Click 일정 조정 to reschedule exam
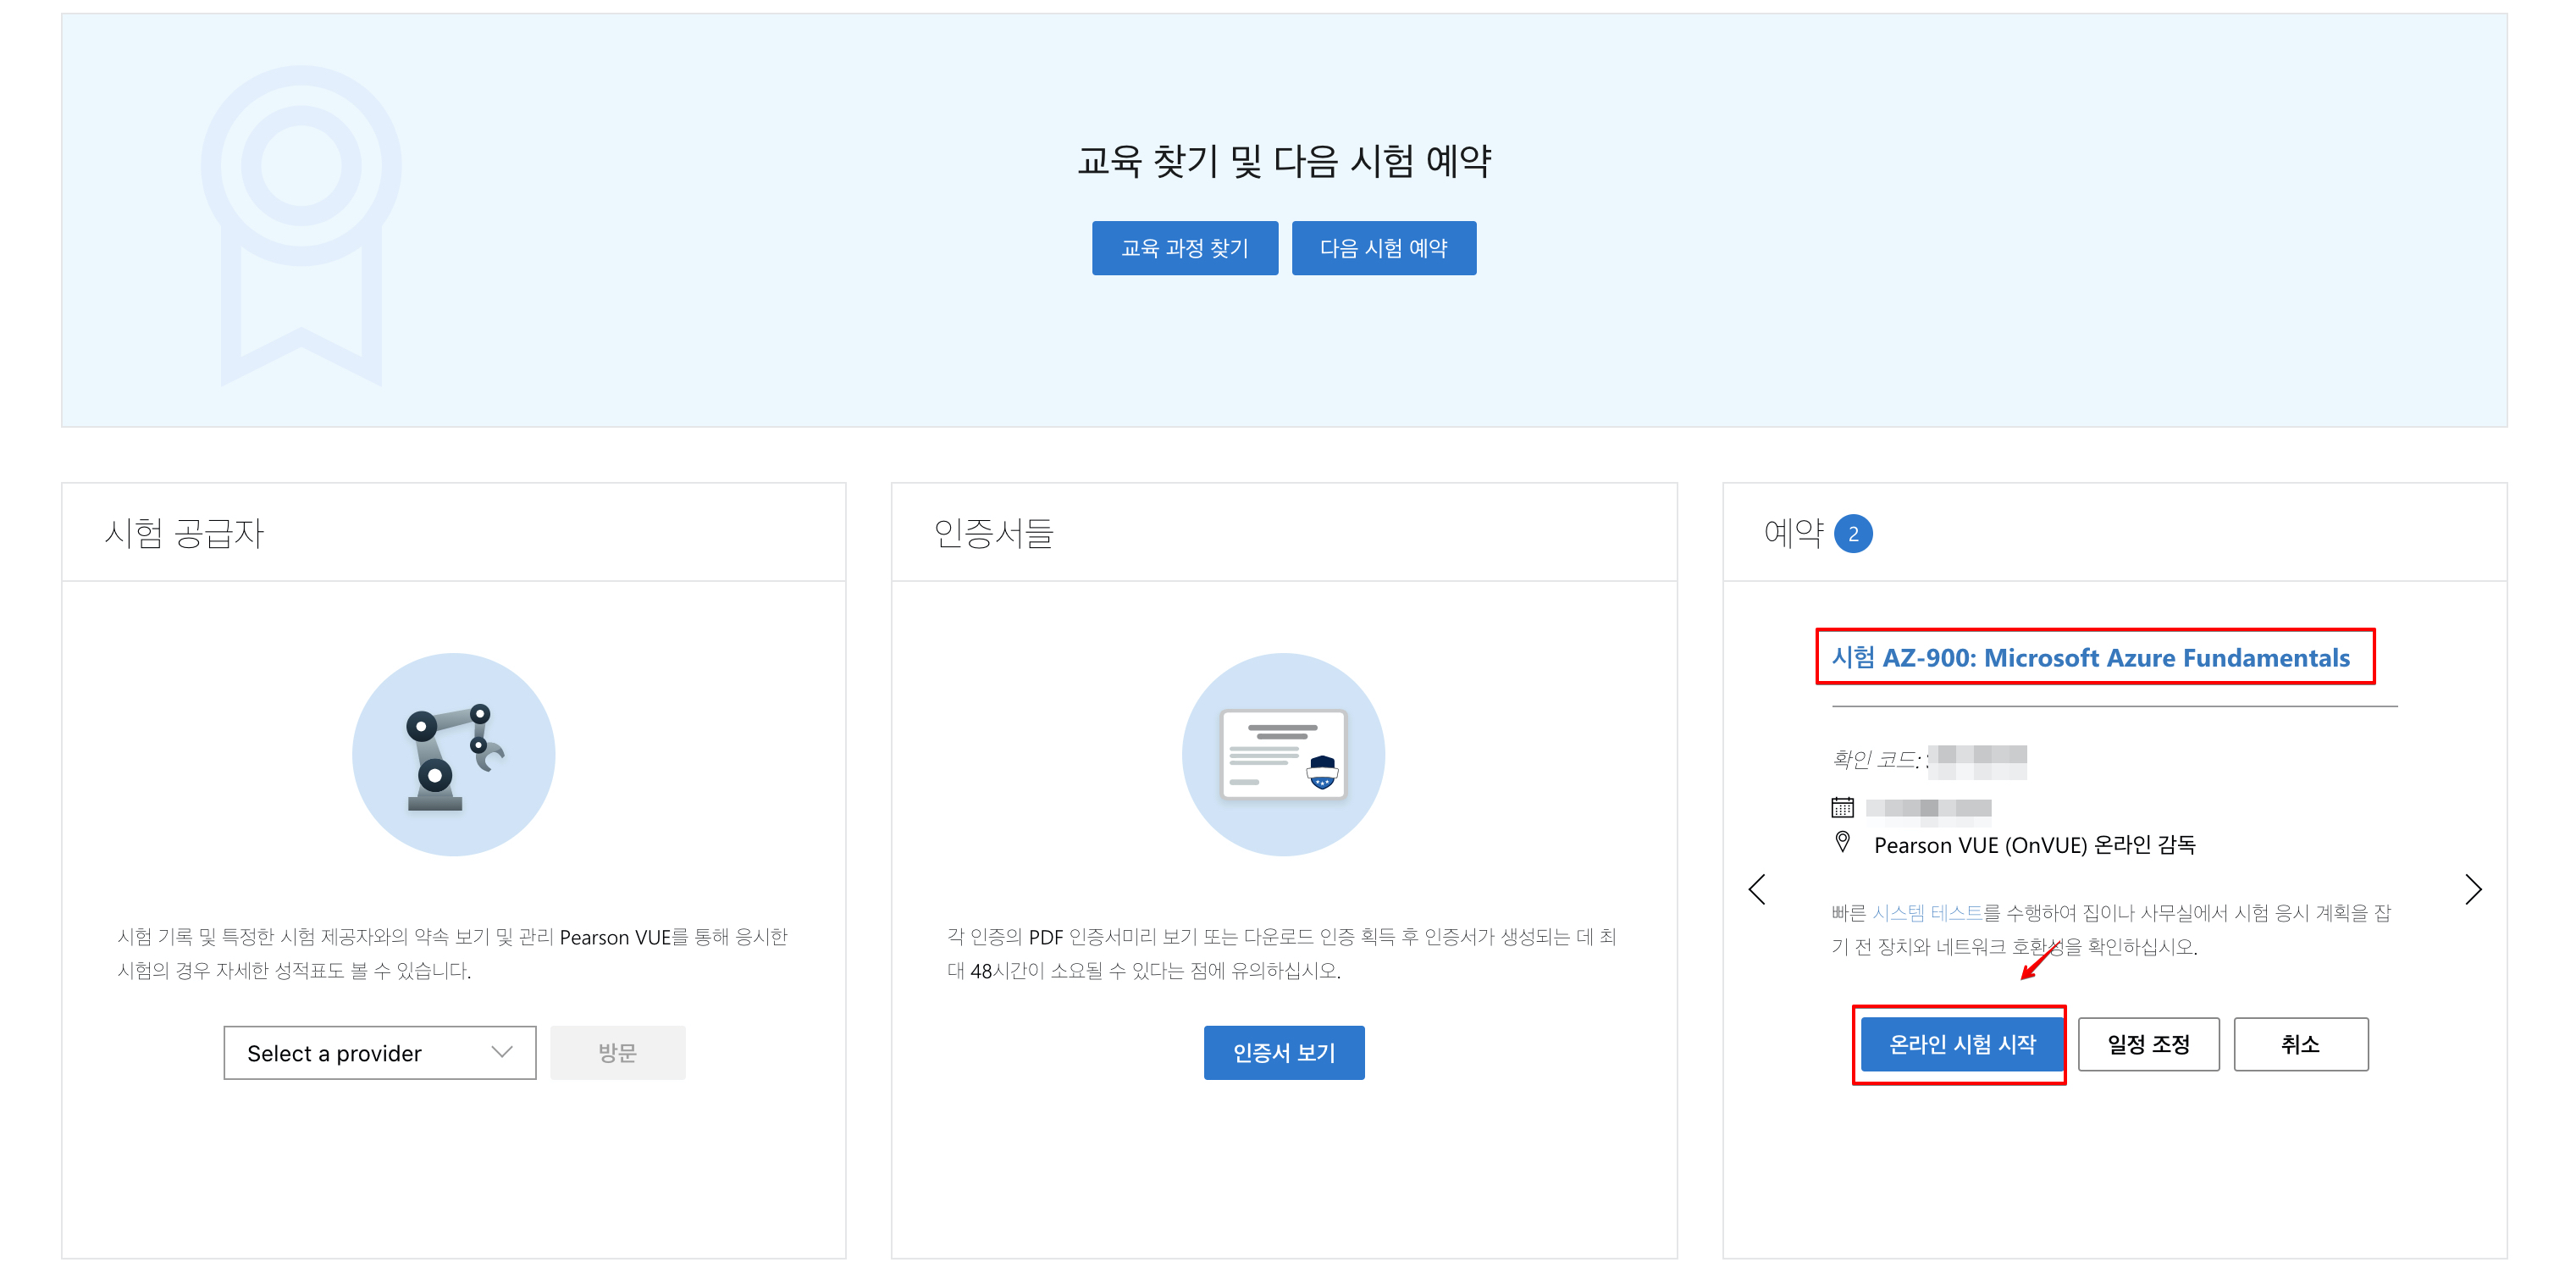Viewport: 2576px width, 1279px height. (x=2148, y=1044)
